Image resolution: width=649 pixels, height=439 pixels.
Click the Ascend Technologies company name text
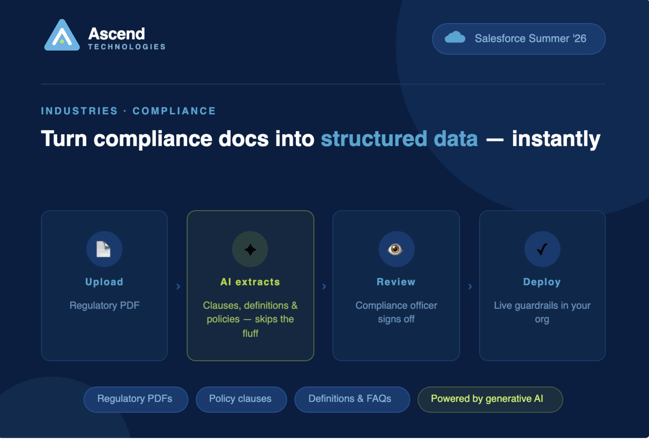click(125, 38)
